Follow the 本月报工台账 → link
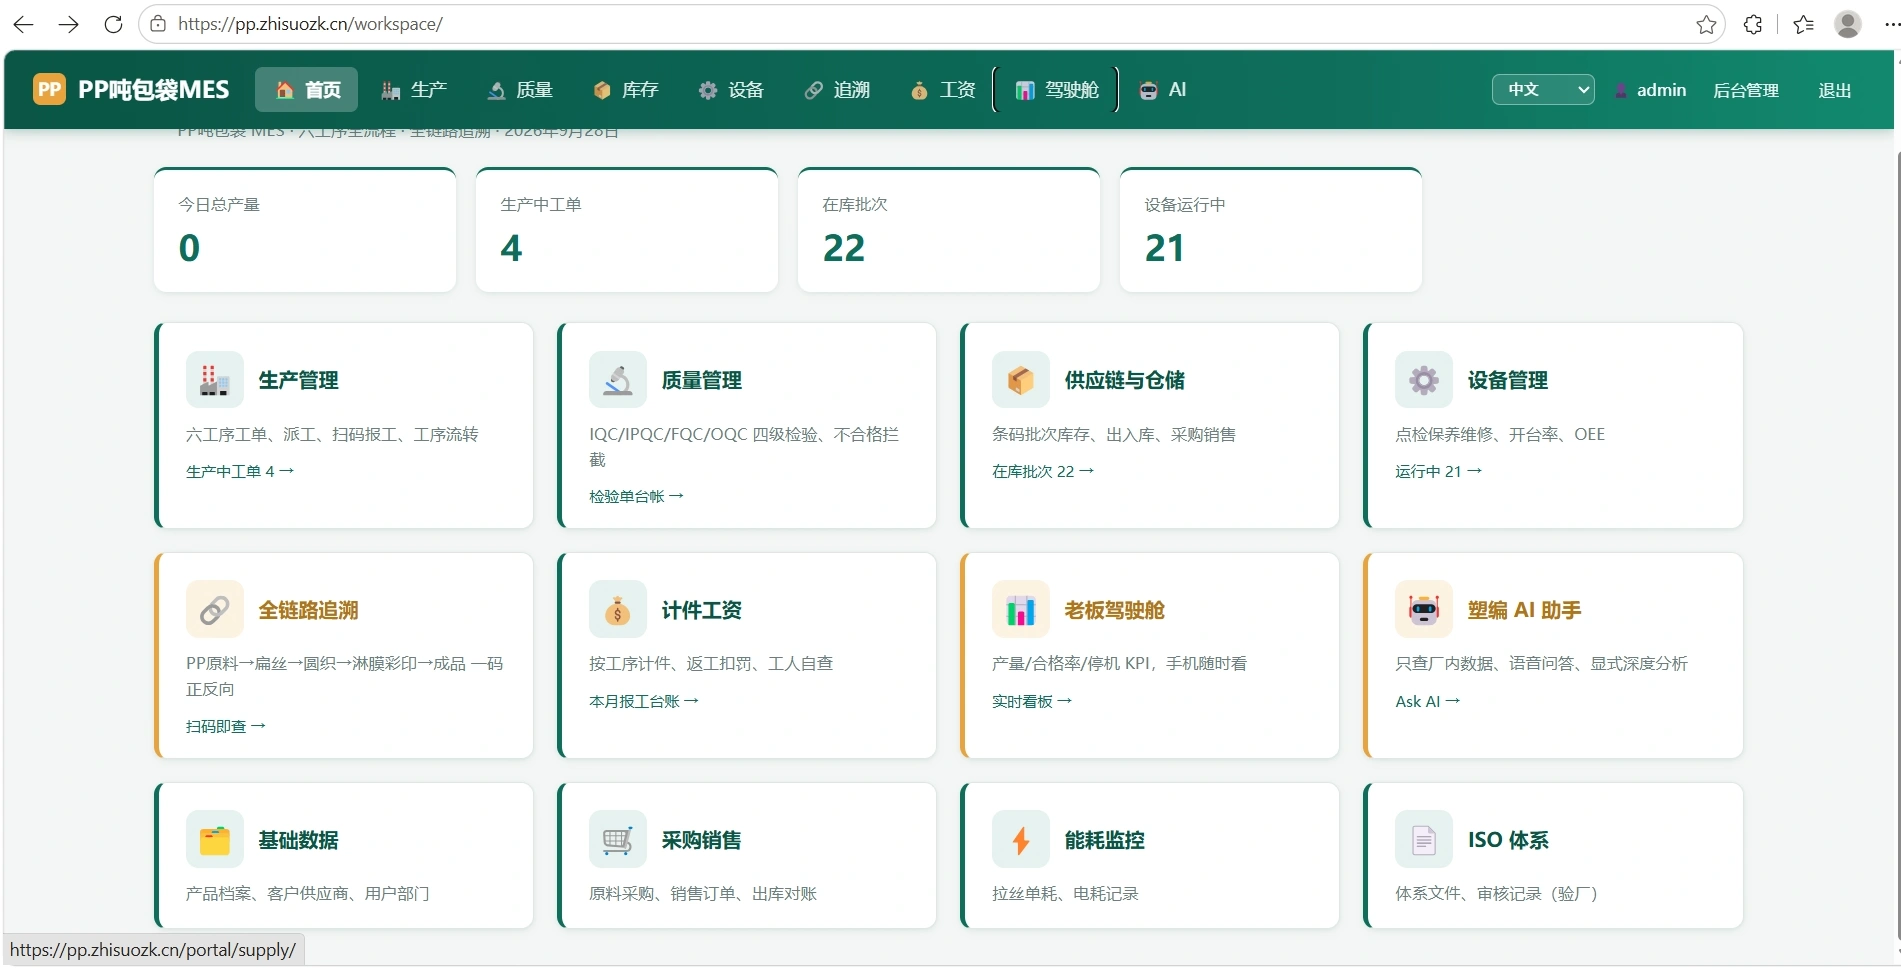This screenshot has height=968, width=1901. coord(644,701)
